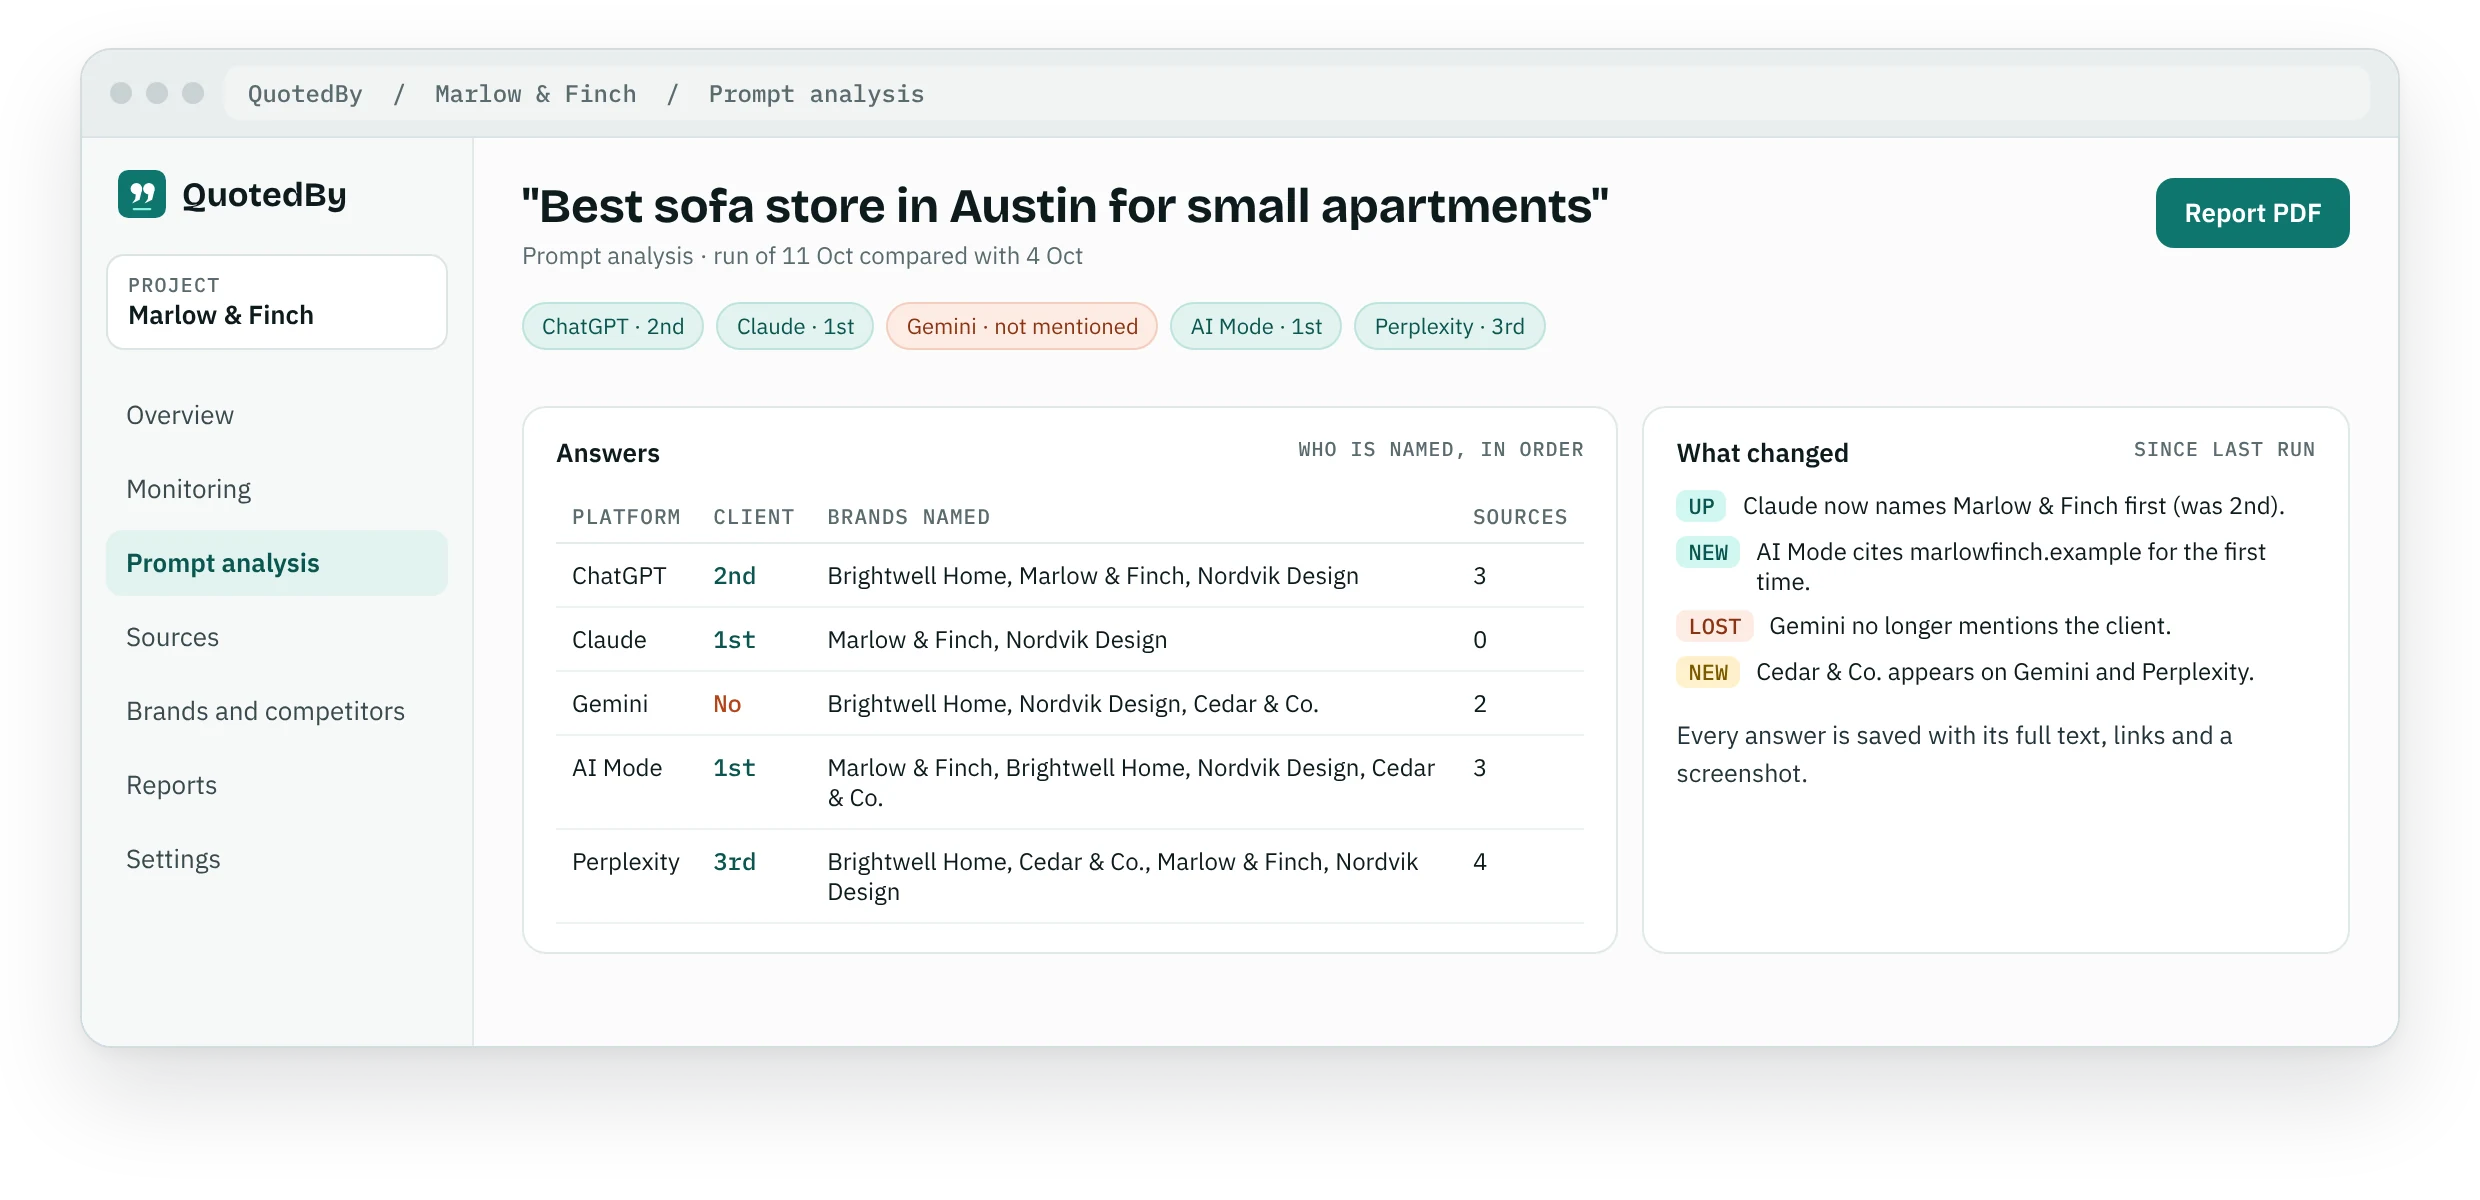Select the Claude · 1st chip
Viewport: 2480px width, 1200px height.
(795, 326)
